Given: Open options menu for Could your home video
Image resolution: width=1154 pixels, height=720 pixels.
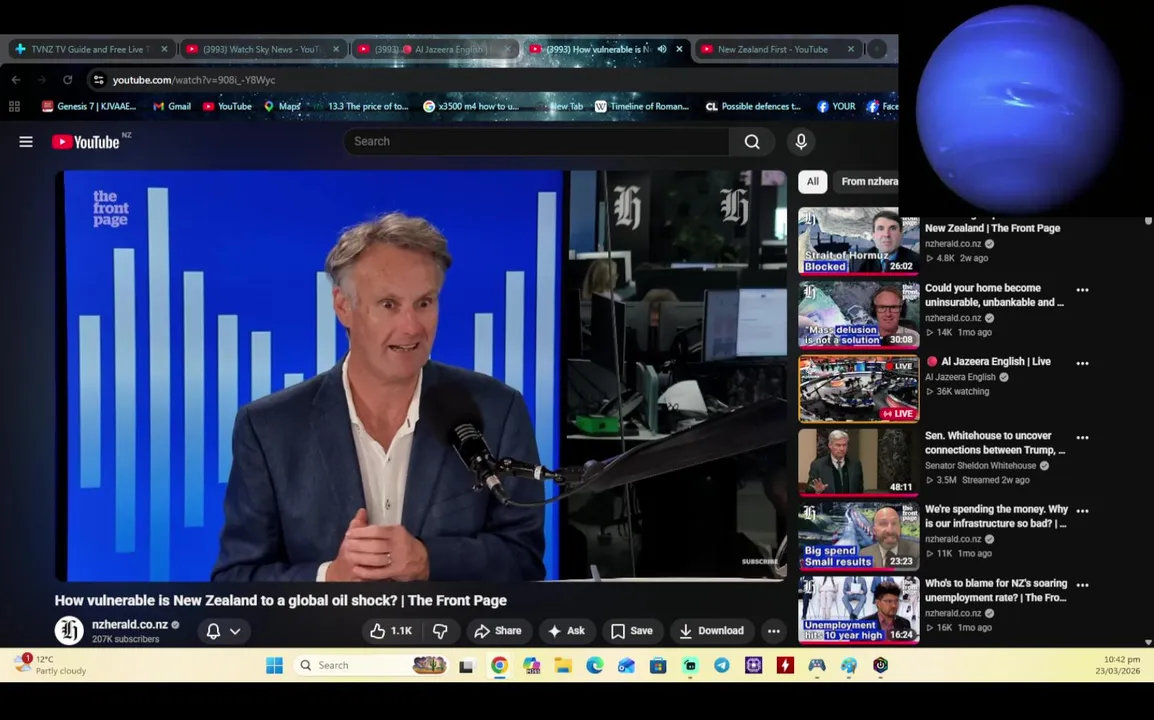Looking at the screenshot, I should [x=1083, y=290].
